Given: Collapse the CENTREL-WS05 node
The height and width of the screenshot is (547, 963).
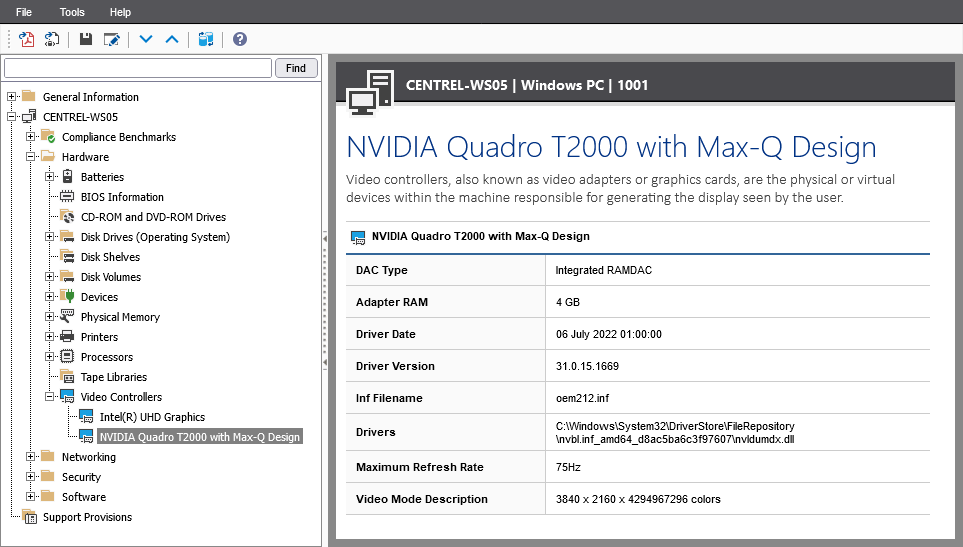Looking at the screenshot, I should point(11,117).
